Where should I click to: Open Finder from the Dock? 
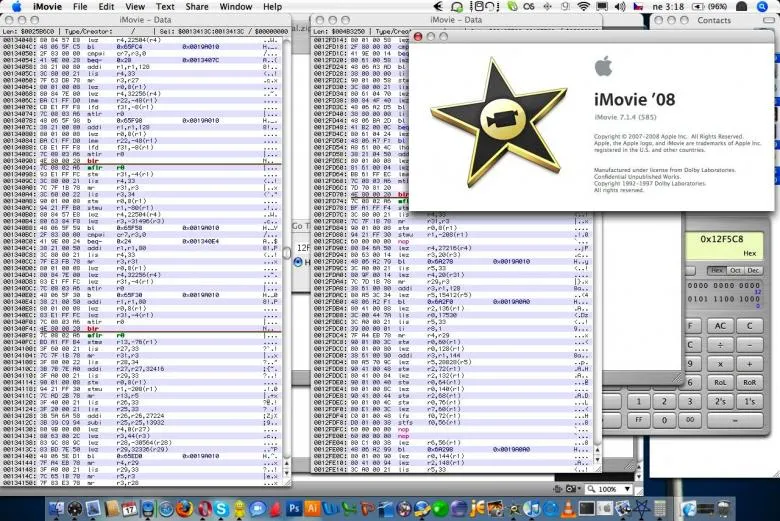56,508
